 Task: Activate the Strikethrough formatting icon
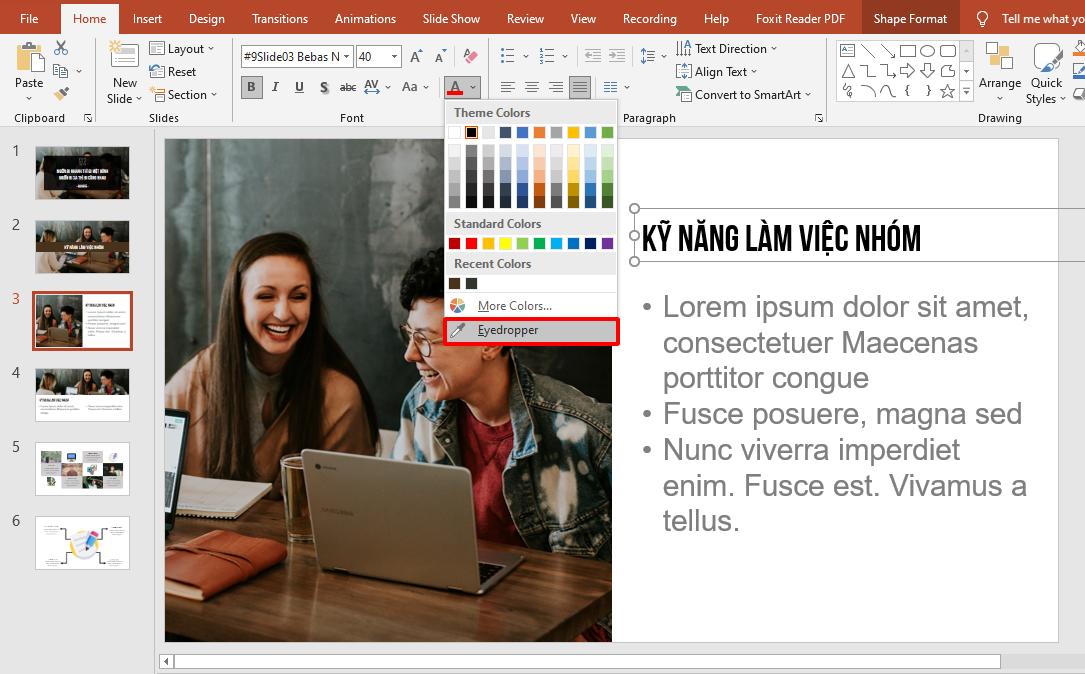coord(347,87)
